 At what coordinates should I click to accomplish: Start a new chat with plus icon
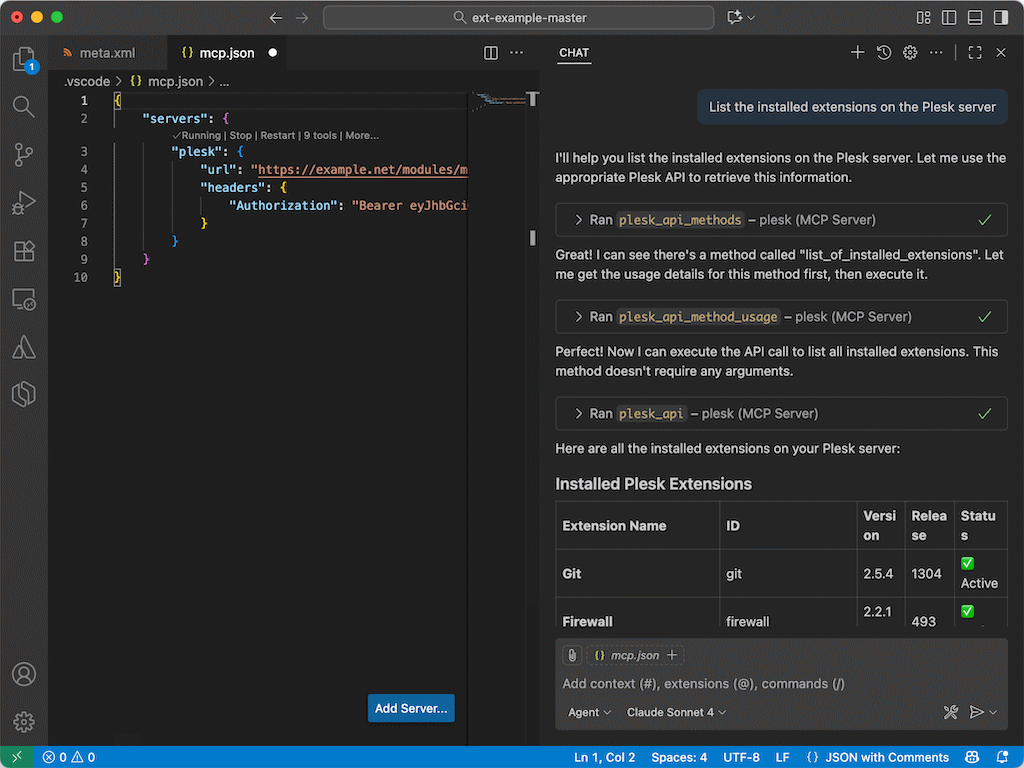[x=857, y=53]
